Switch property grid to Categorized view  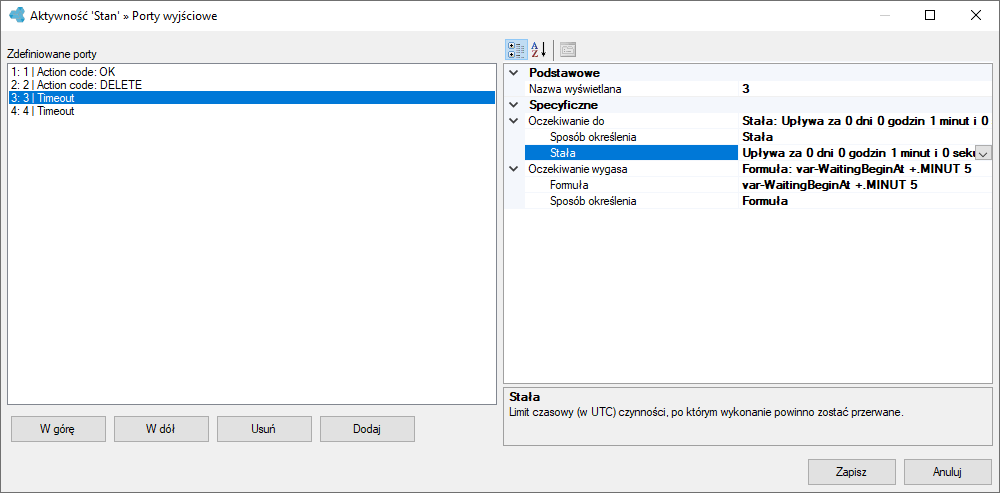click(x=515, y=49)
